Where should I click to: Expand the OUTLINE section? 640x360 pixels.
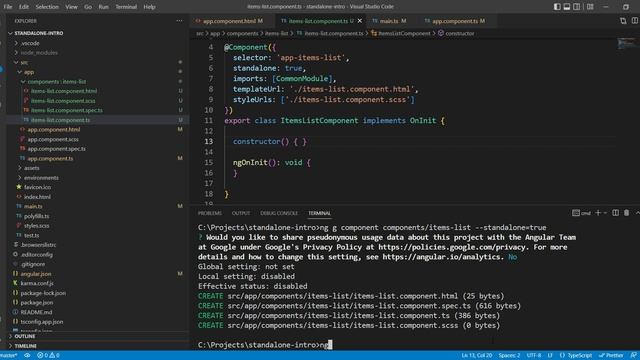(x=25, y=336)
